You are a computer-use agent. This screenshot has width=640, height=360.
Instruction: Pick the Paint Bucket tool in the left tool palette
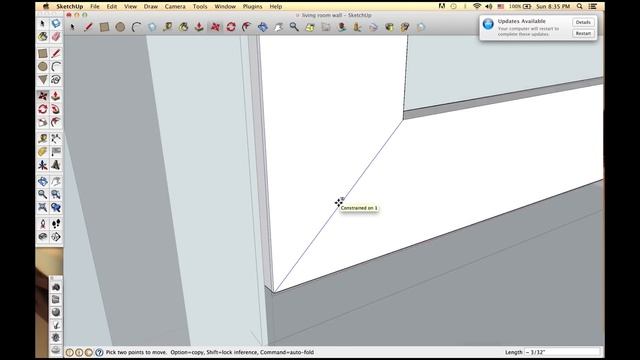coord(42,37)
